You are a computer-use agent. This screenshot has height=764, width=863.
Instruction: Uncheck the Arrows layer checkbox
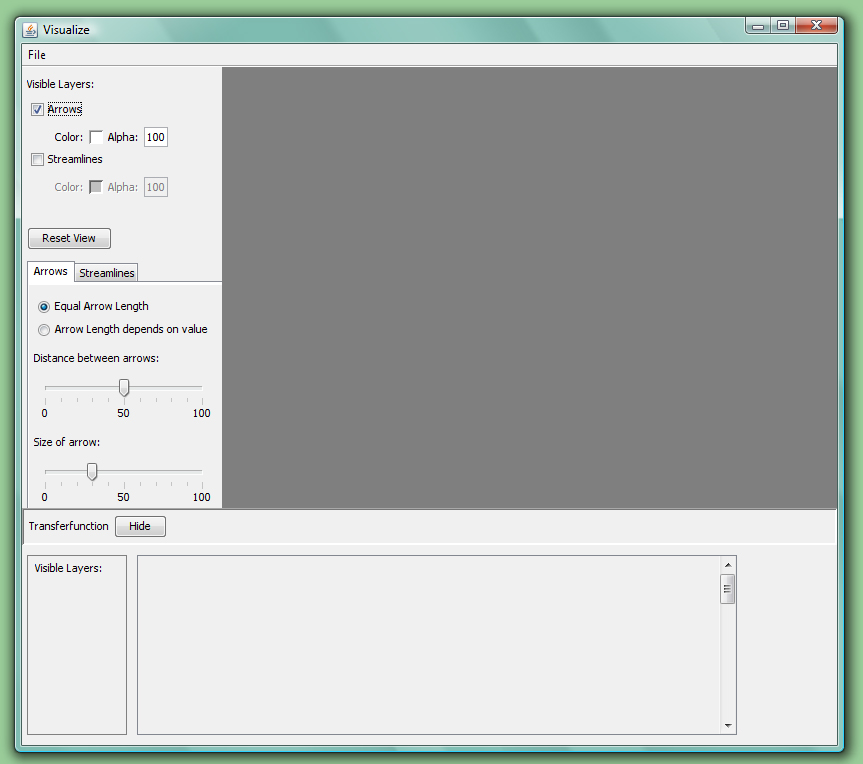[x=38, y=109]
